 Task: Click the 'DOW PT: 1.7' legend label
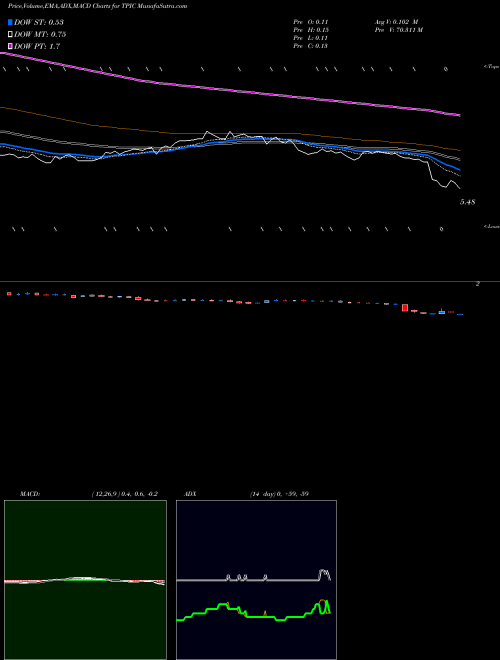pos(37,46)
